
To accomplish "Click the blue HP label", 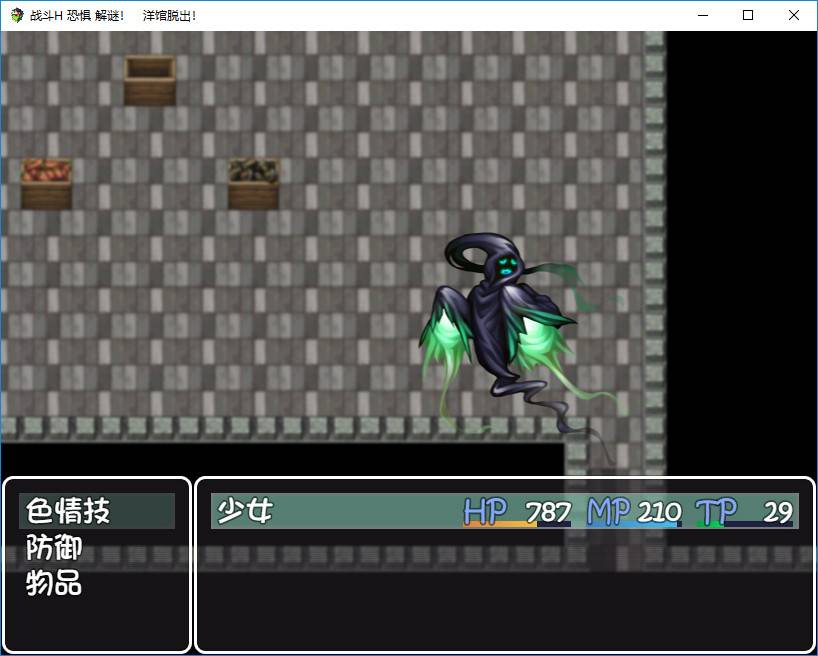I will (x=485, y=511).
